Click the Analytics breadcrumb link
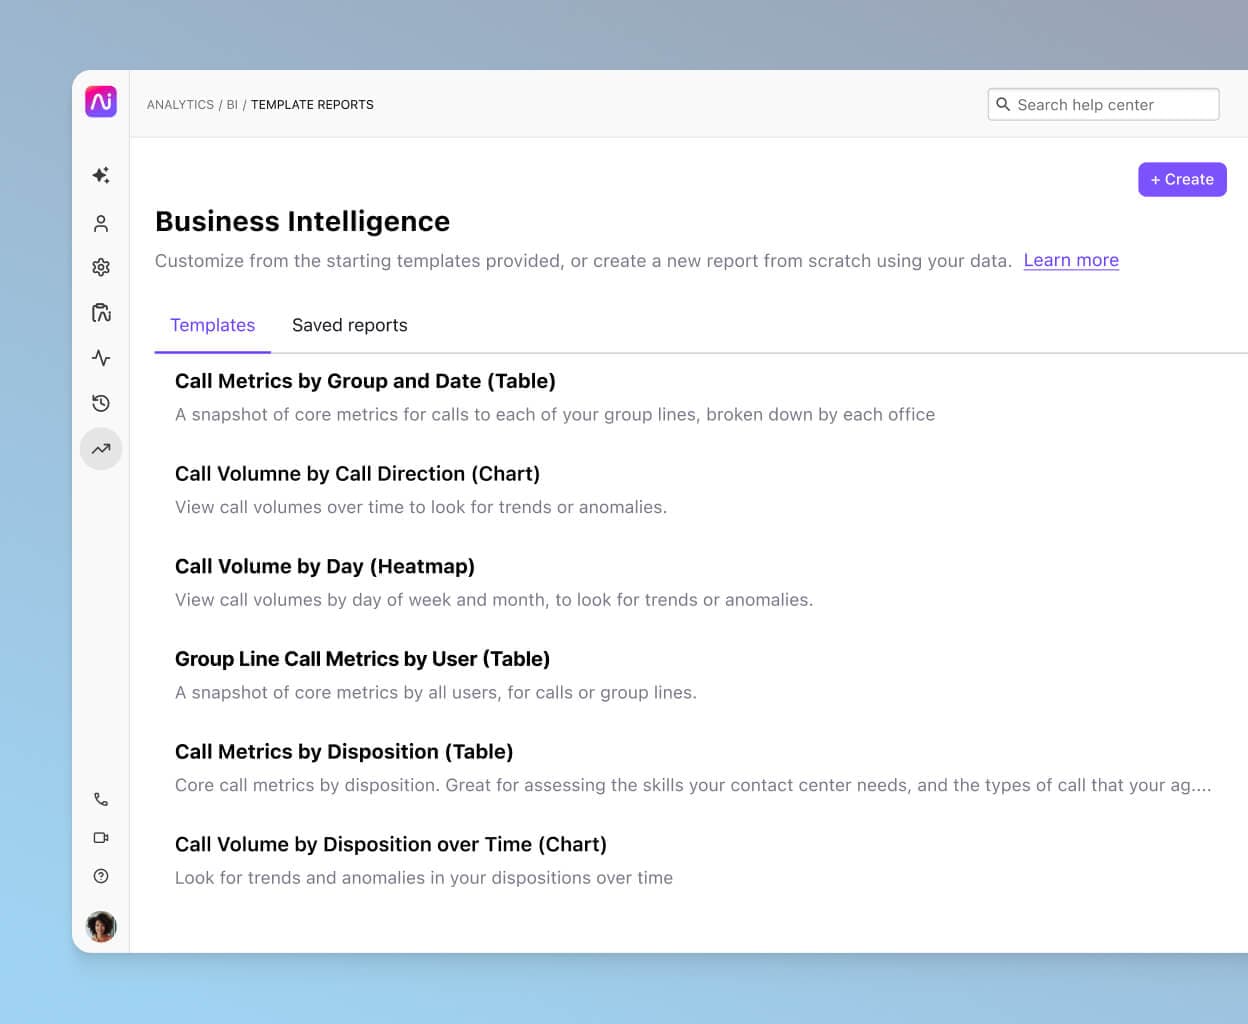Image resolution: width=1248 pixels, height=1024 pixels. (x=180, y=105)
